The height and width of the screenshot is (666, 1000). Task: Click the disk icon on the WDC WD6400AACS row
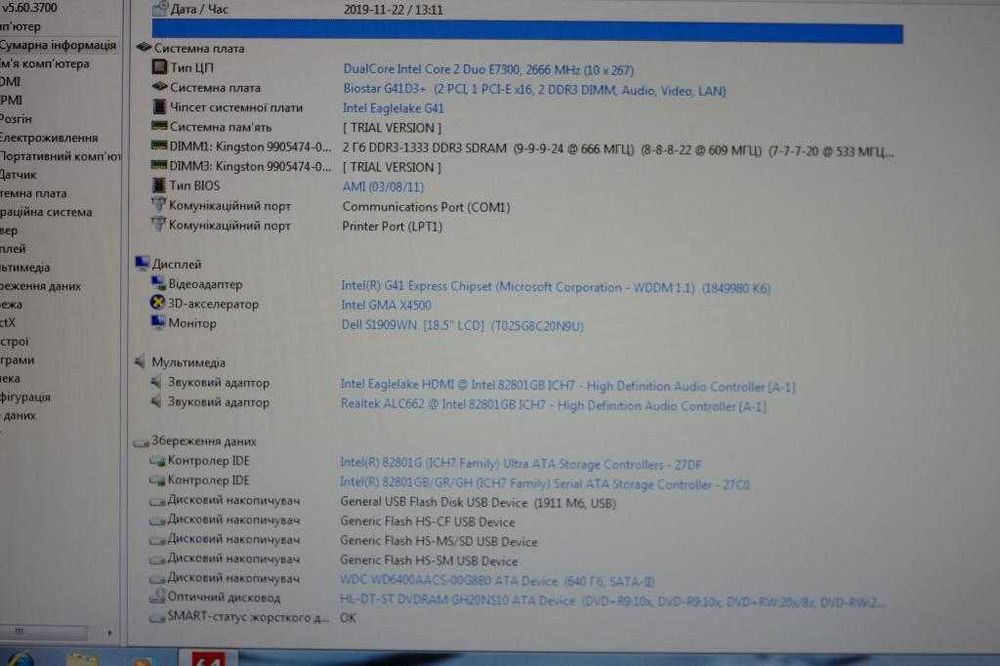[157, 579]
